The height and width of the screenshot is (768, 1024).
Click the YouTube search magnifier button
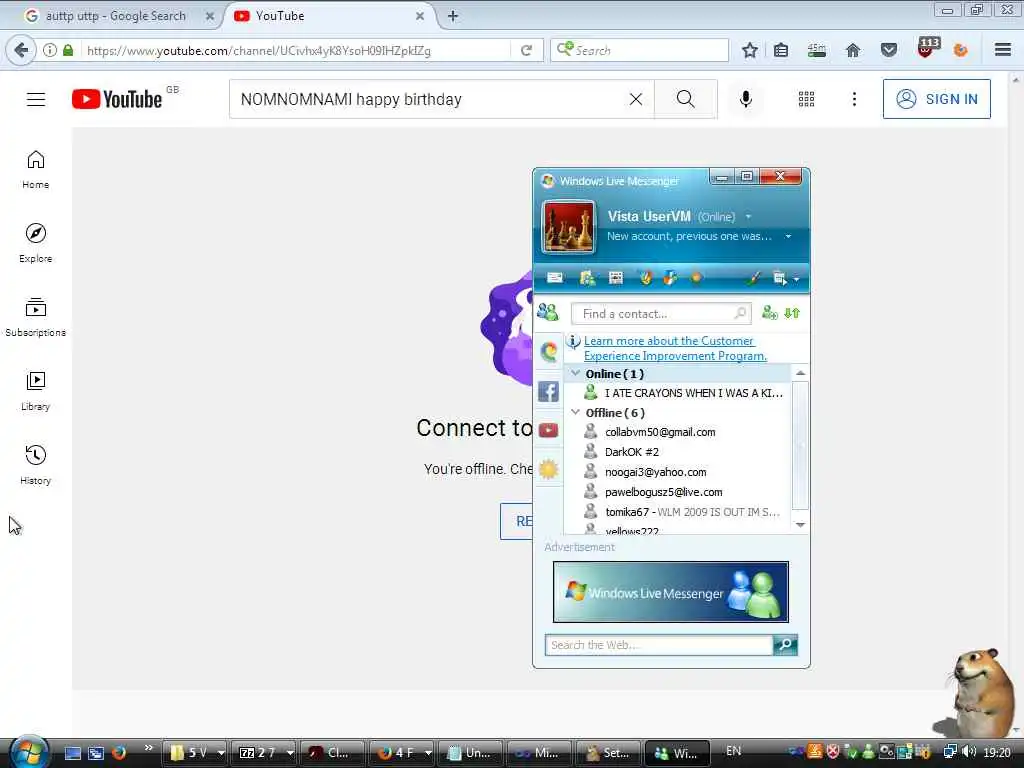point(686,99)
